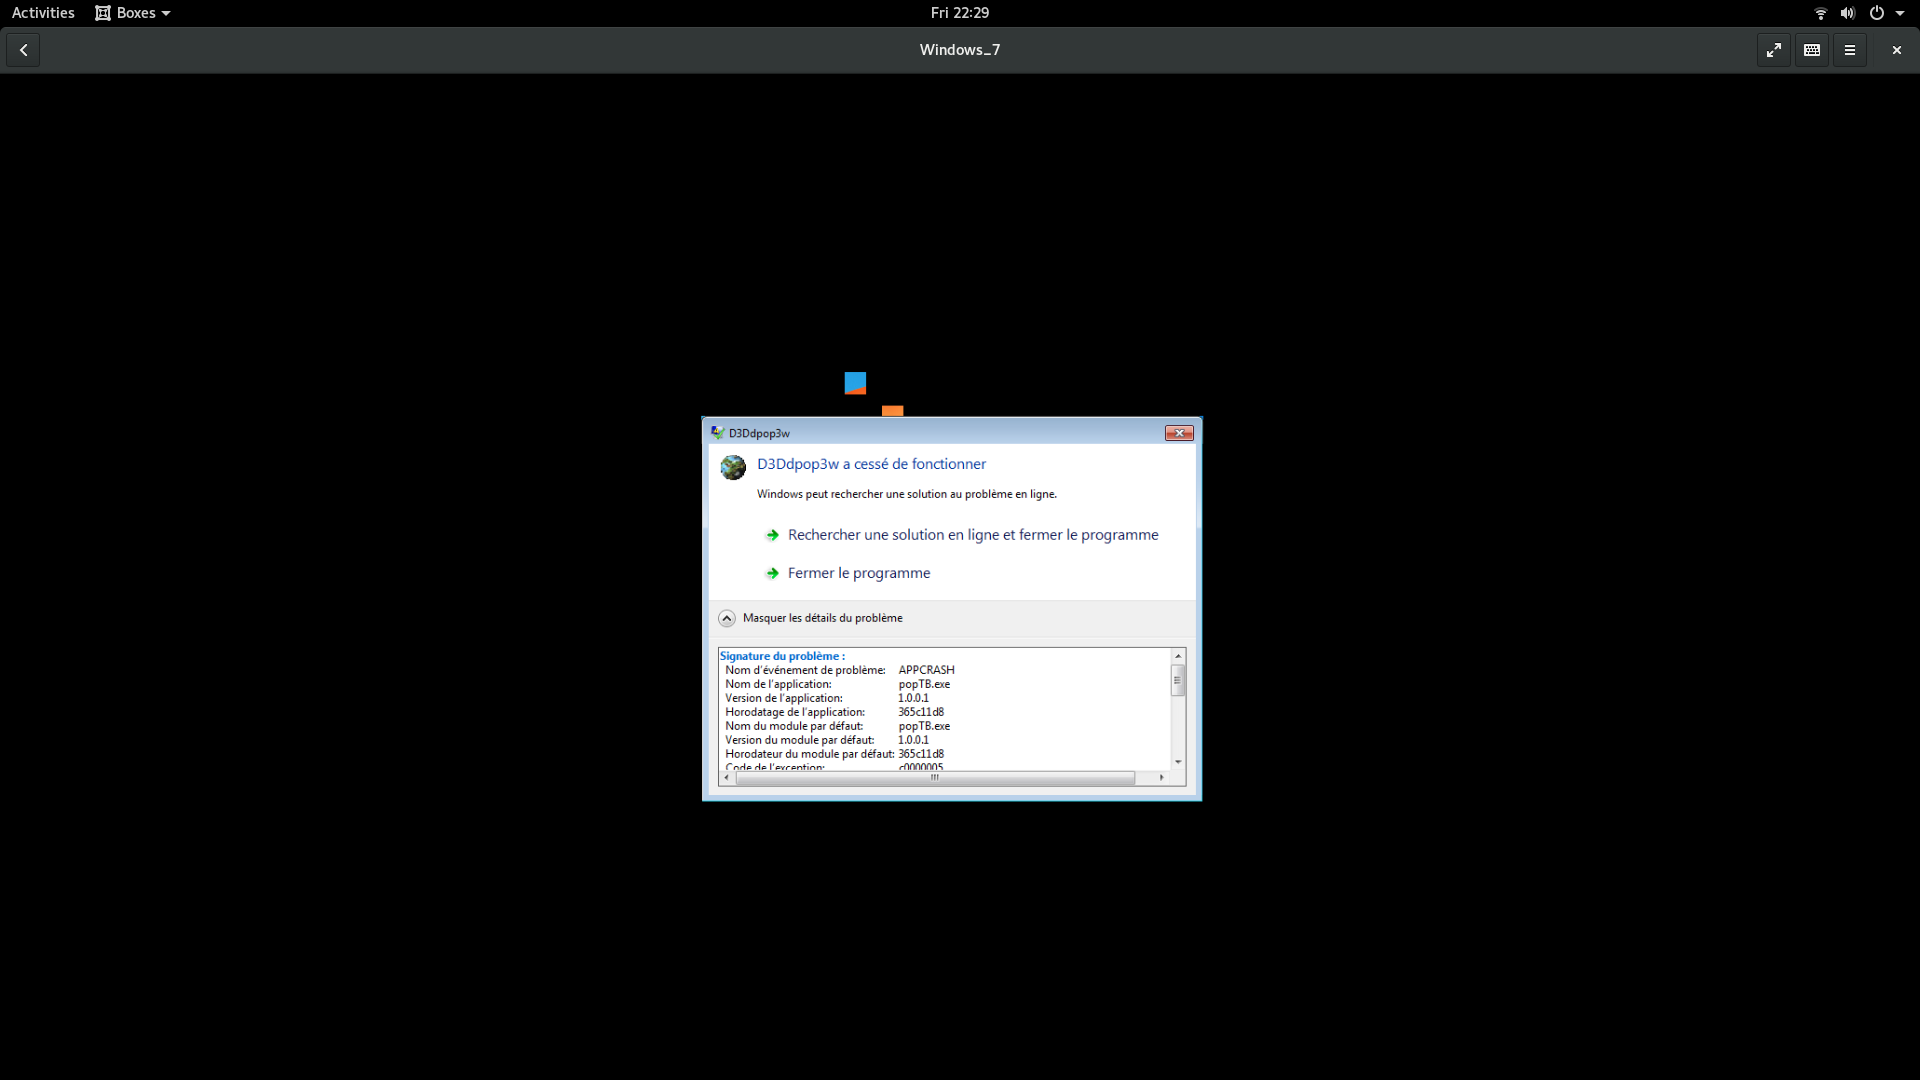Open the Activities overview
This screenshot has width=1920, height=1080.
tap(43, 13)
